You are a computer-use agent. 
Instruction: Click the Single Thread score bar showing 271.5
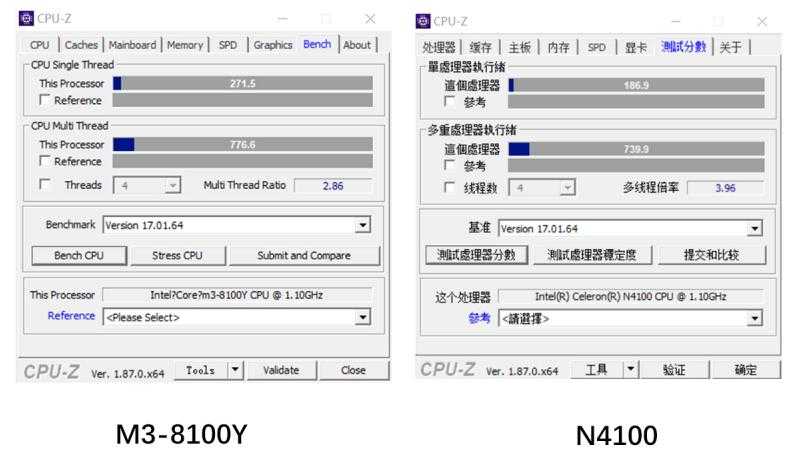[x=242, y=83]
